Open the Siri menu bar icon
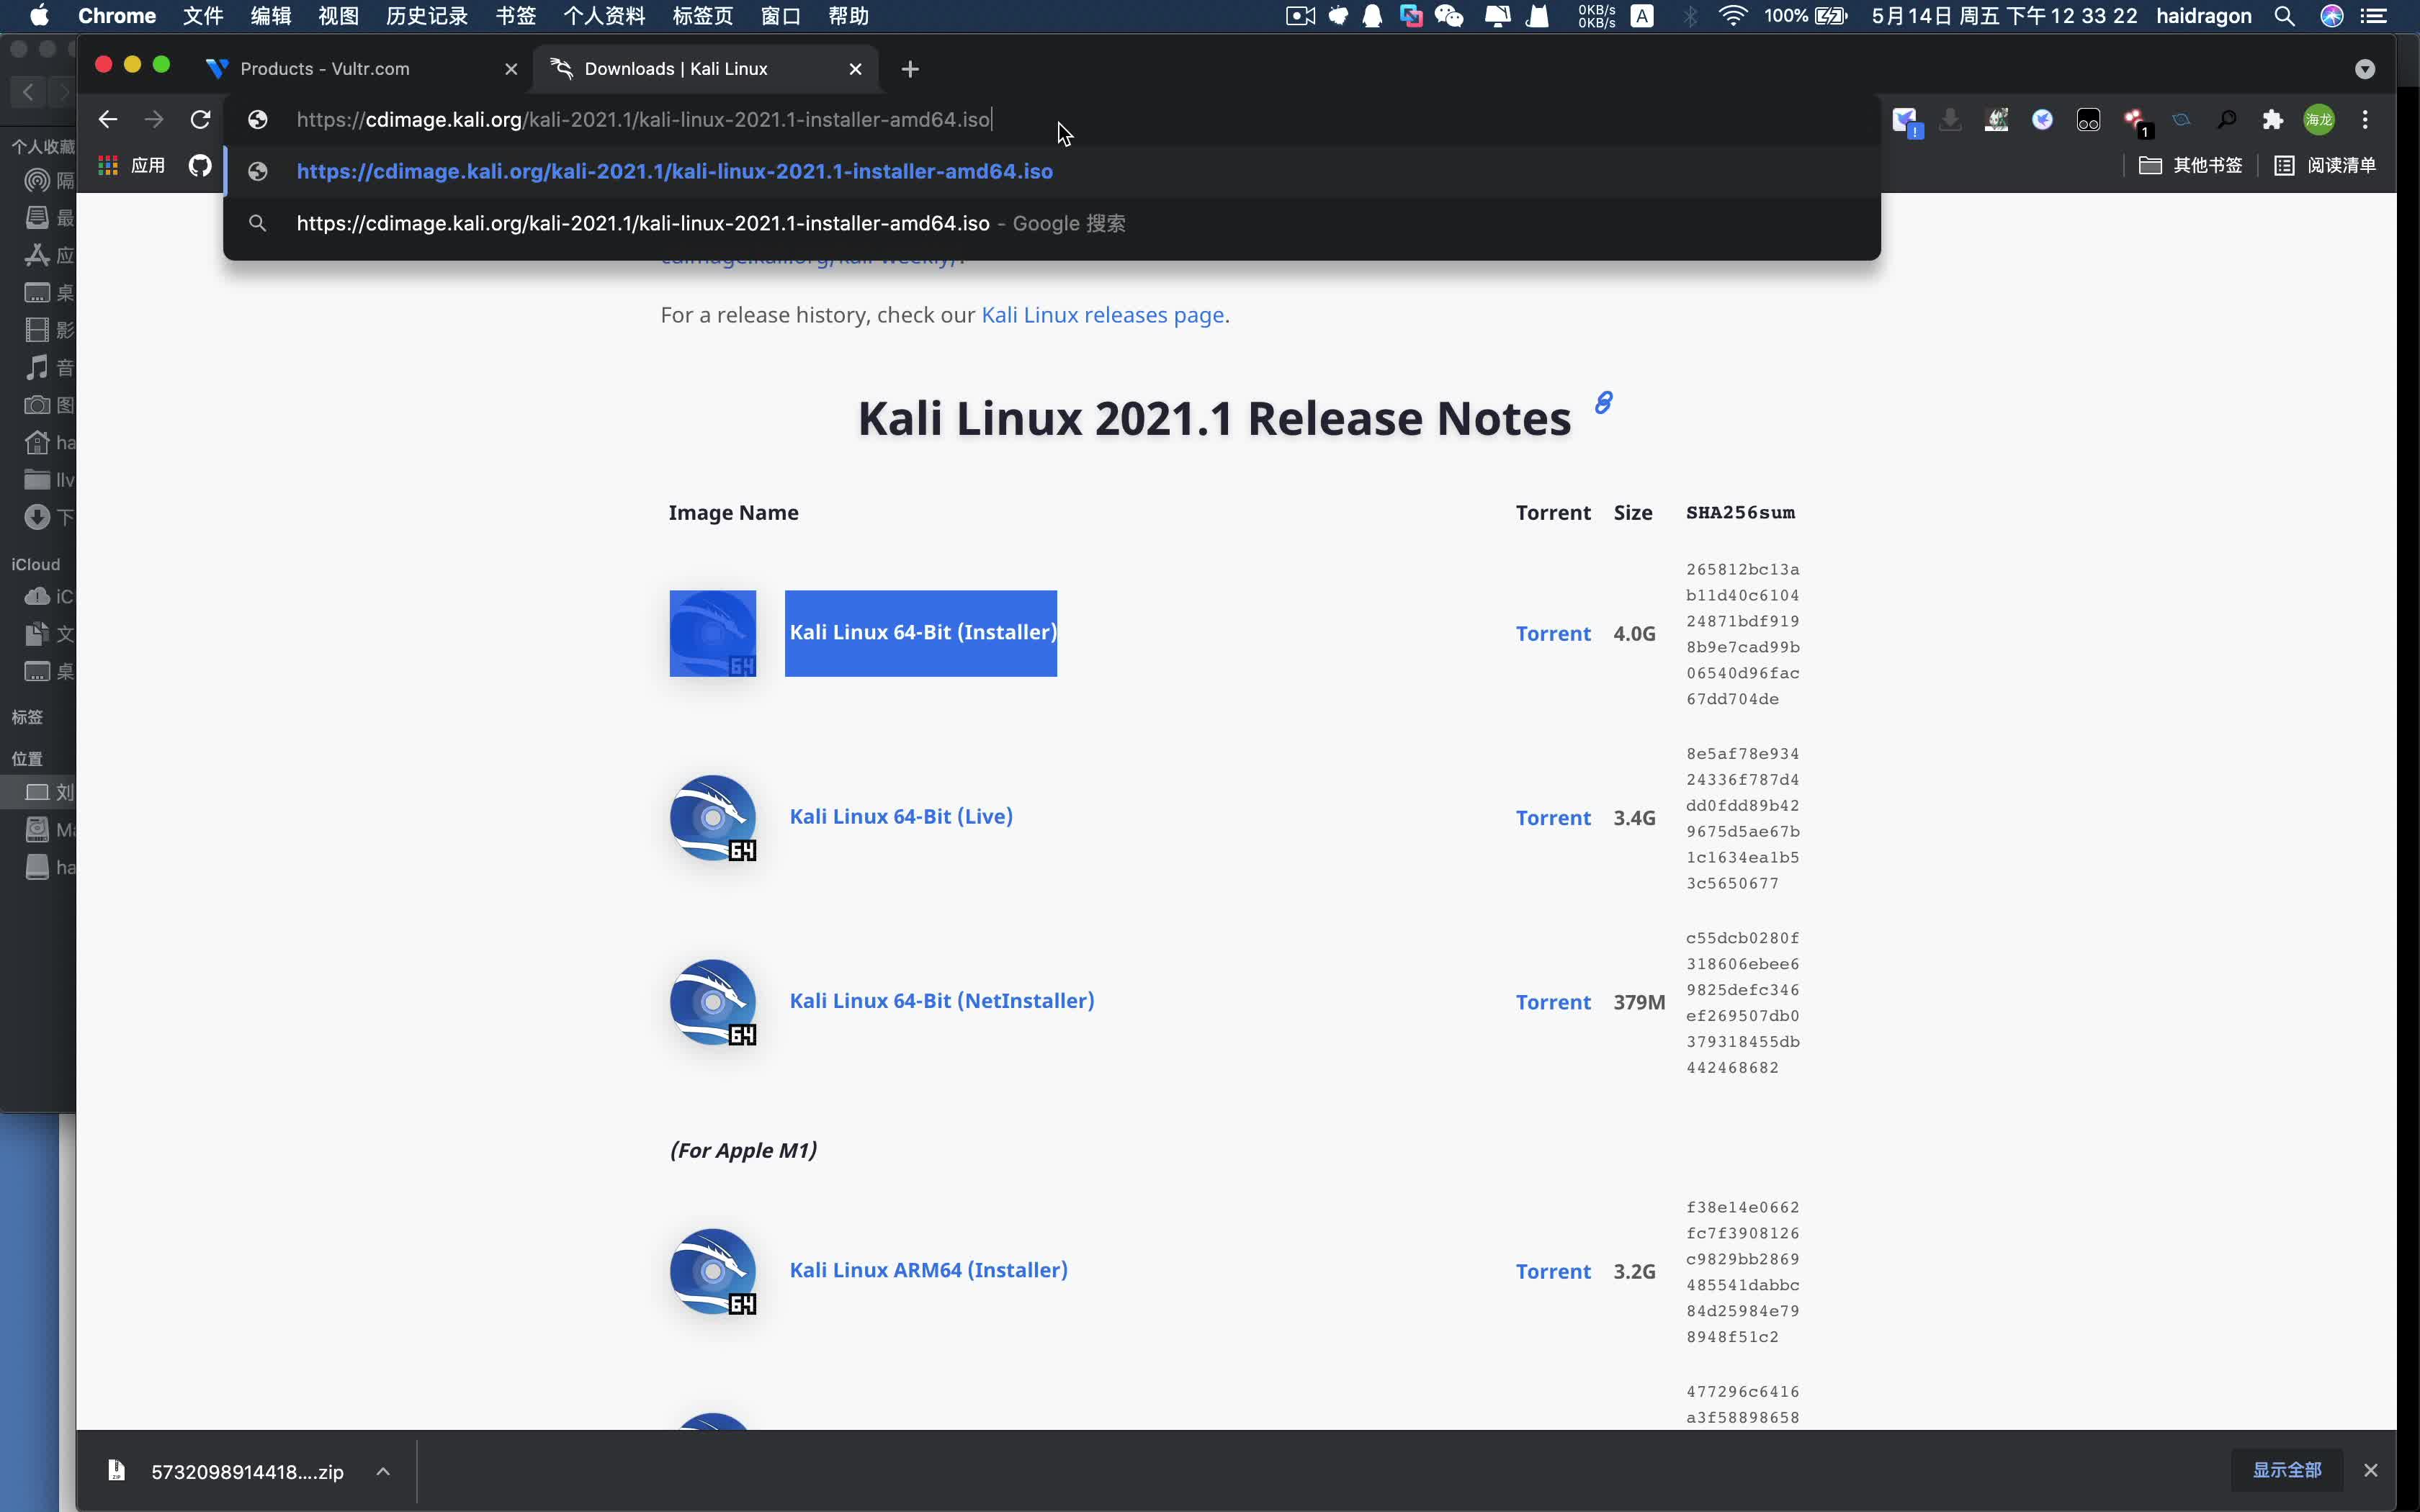Viewport: 2420px width, 1512px height. (2332, 16)
